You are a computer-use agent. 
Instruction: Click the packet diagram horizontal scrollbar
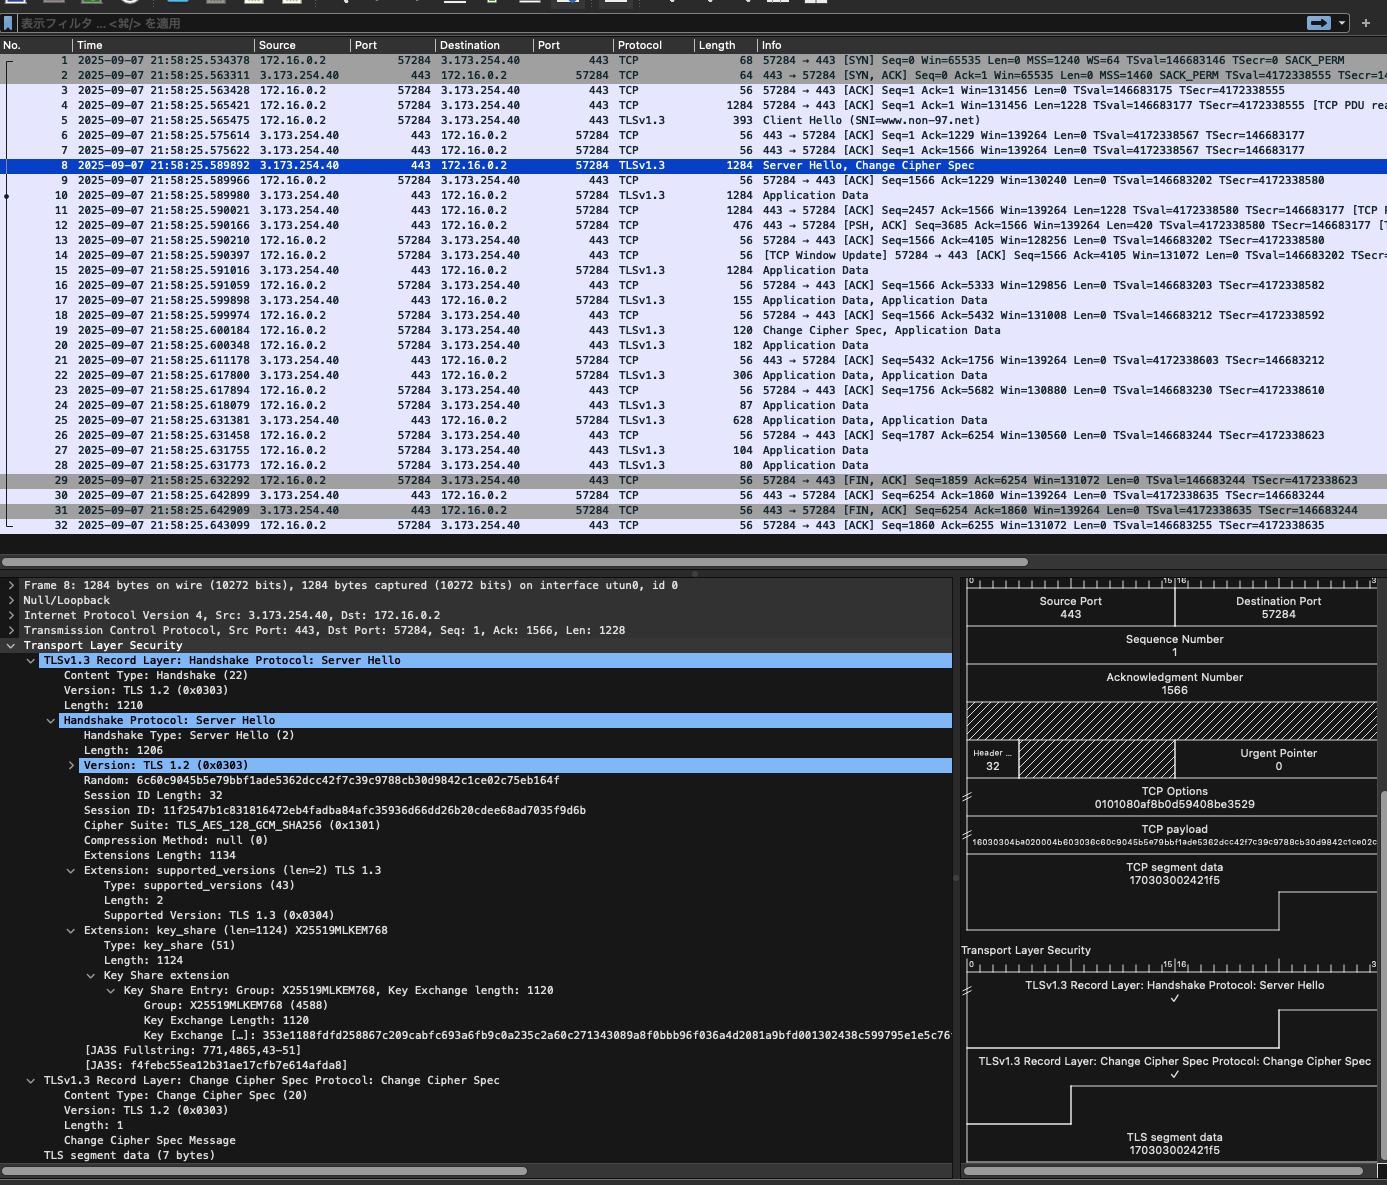pos(1163,1171)
